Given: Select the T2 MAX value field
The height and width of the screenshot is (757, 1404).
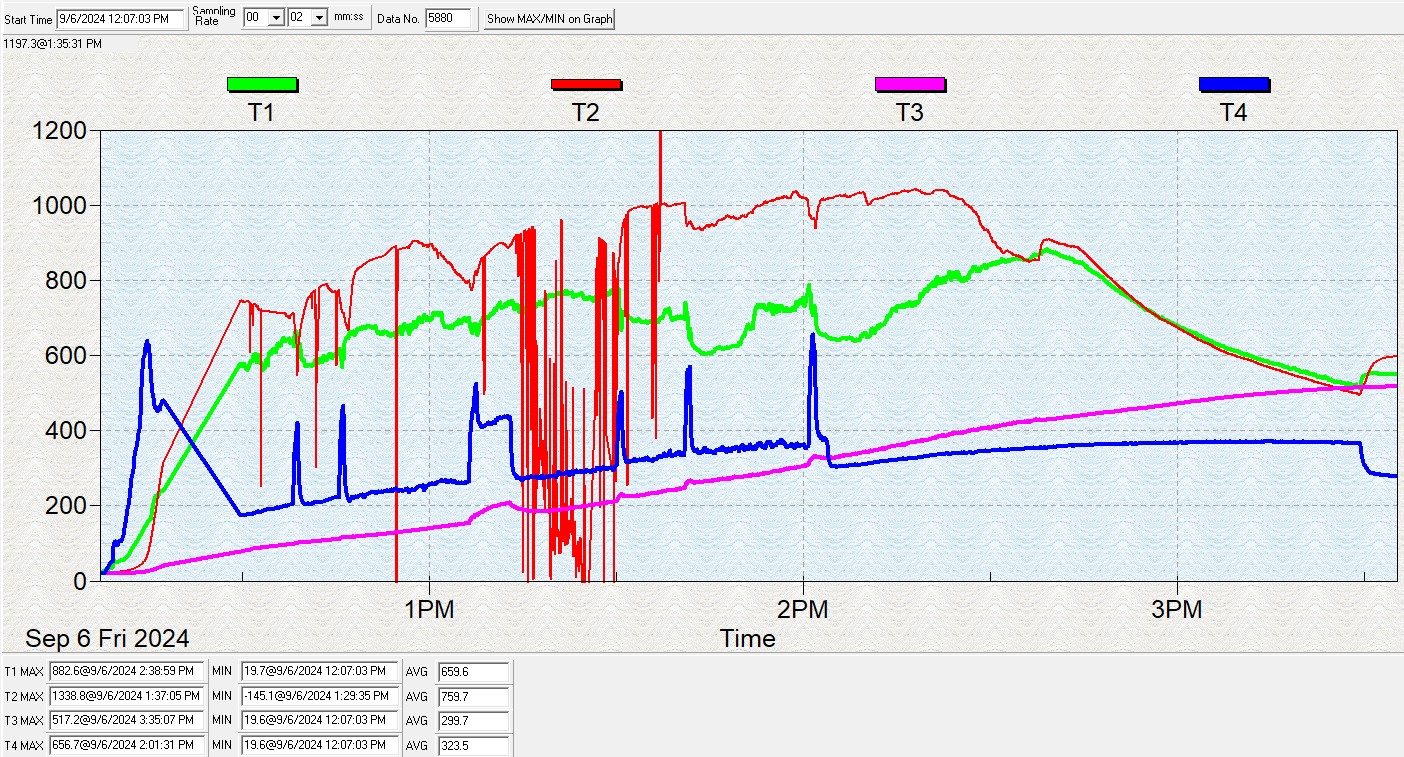Looking at the screenshot, I should pyautogui.click(x=127, y=696).
